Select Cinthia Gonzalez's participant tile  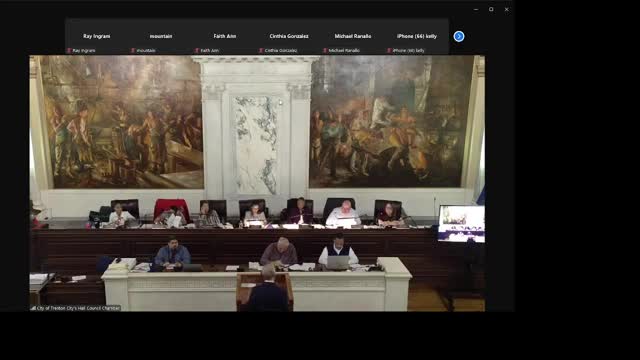tap(289, 36)
